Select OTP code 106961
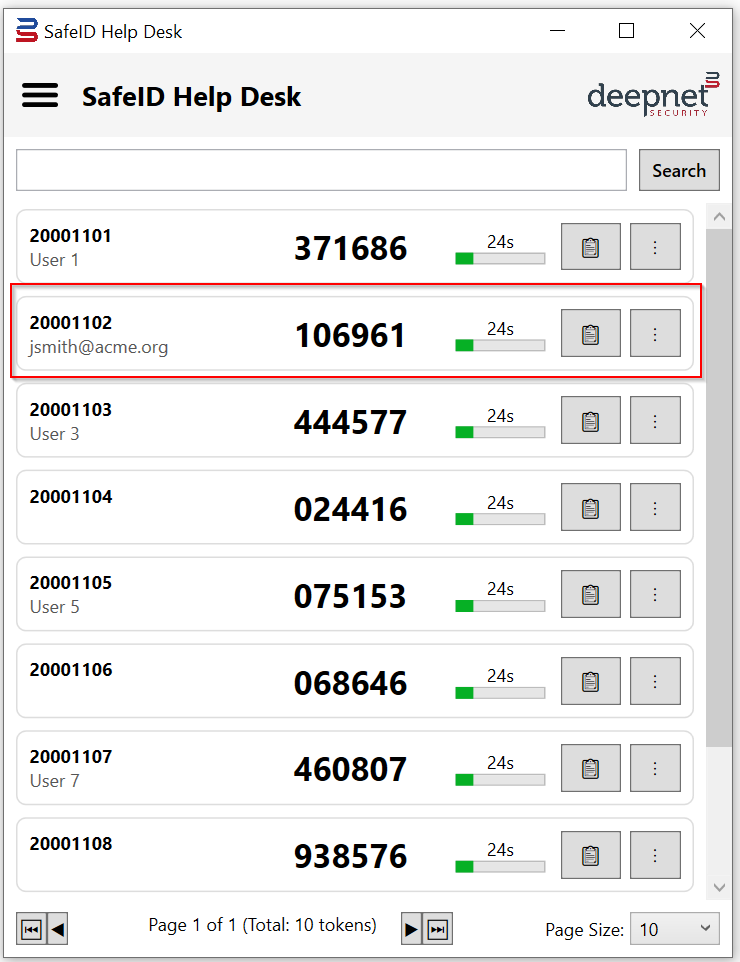740x962 pixels. click(350, 336)
